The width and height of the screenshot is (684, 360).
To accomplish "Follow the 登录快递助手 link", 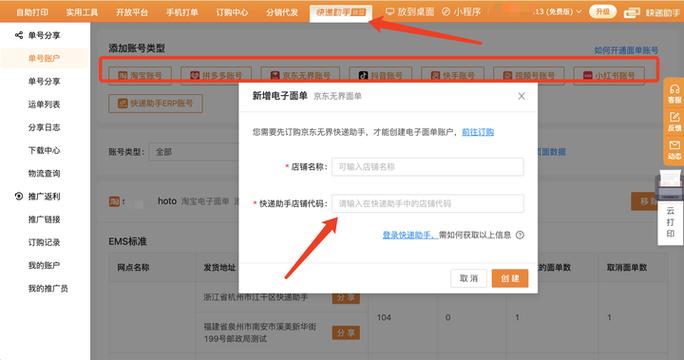I will [x=410, y=235].
